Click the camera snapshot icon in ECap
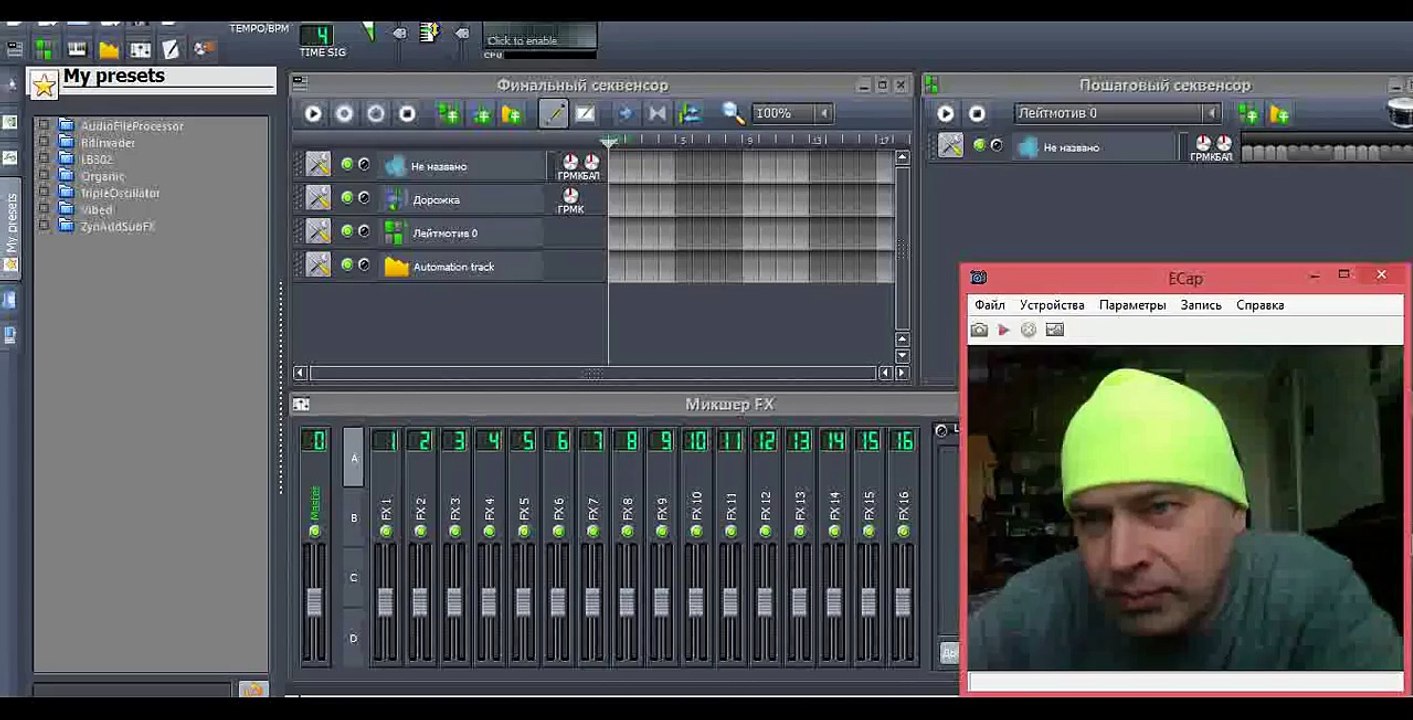 [x=979, y=330]
